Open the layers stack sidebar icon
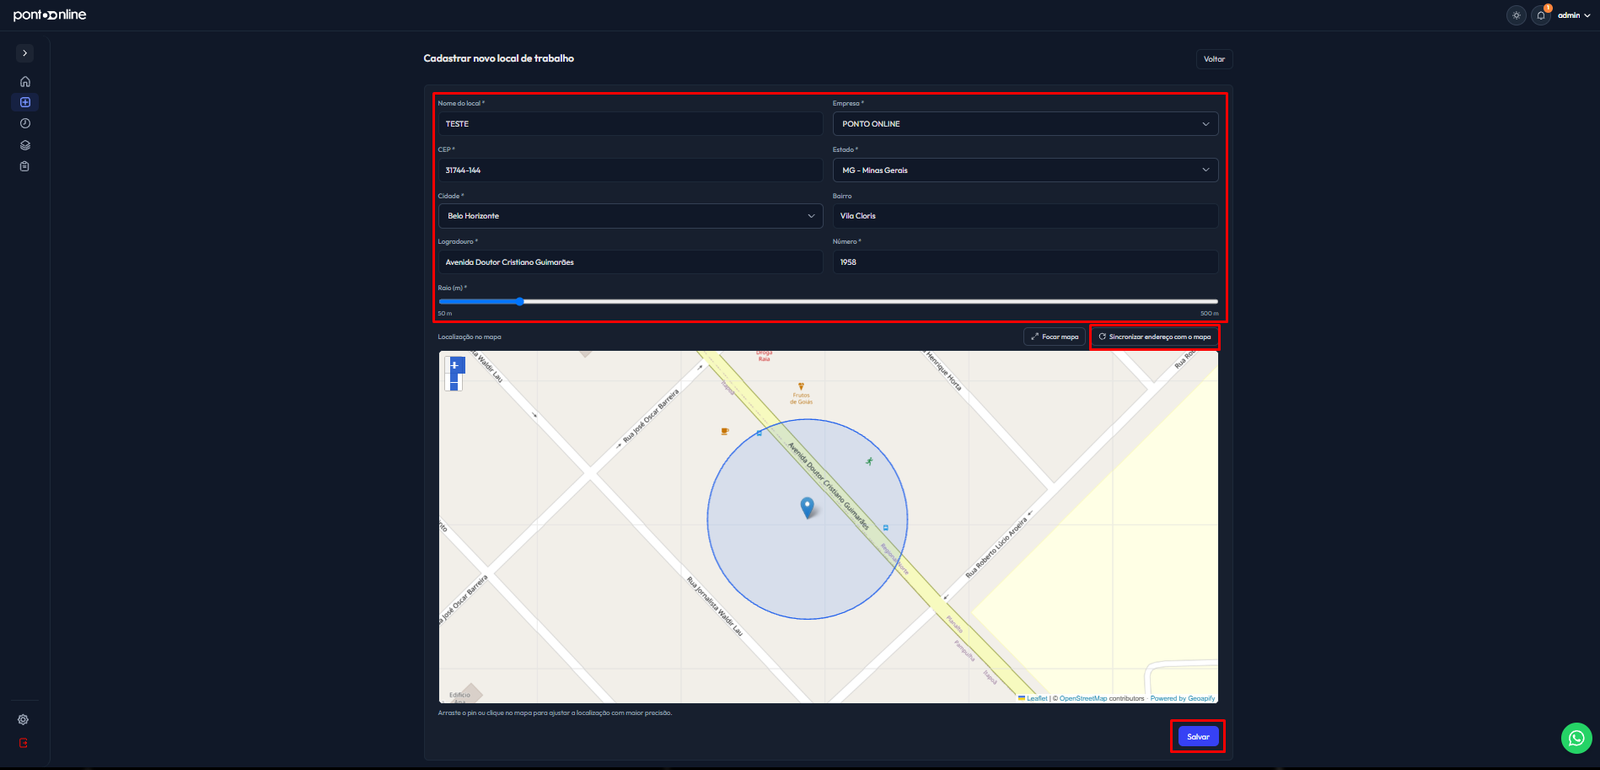1600x770 pixels. 25,145
